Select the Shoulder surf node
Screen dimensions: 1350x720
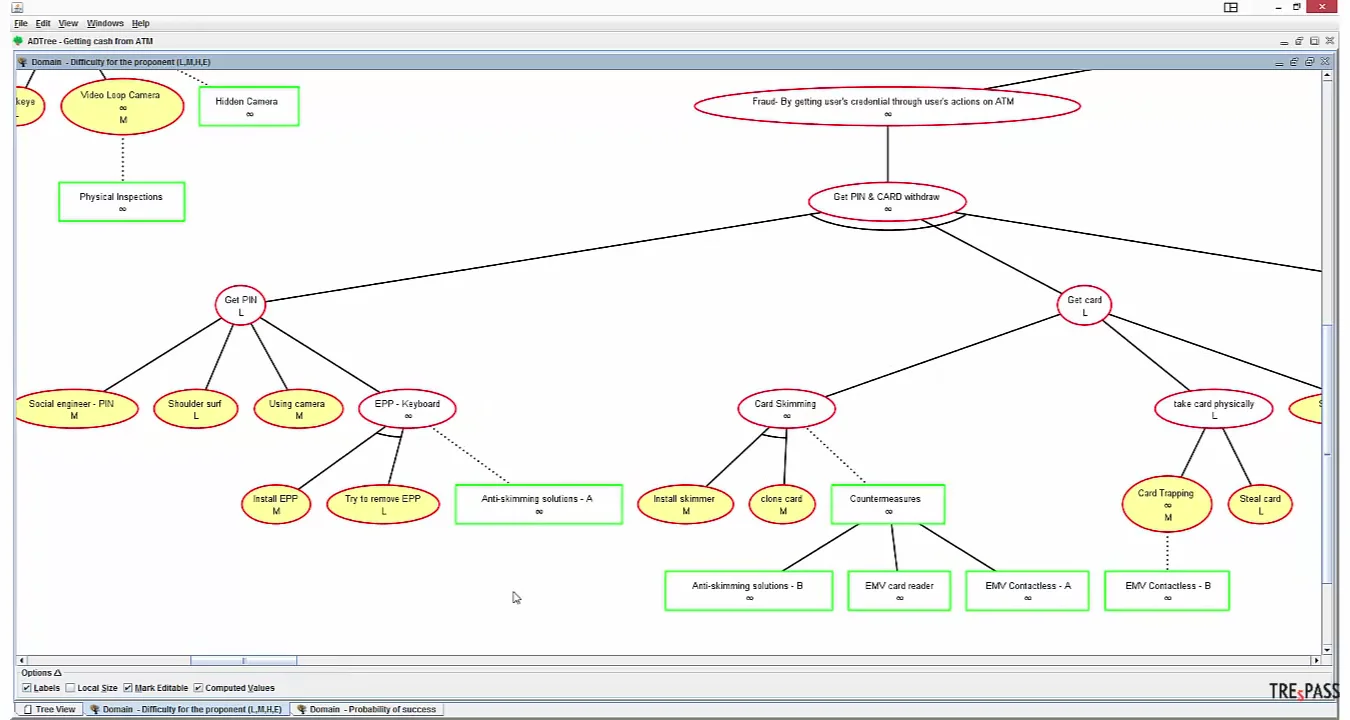point(195,409)
